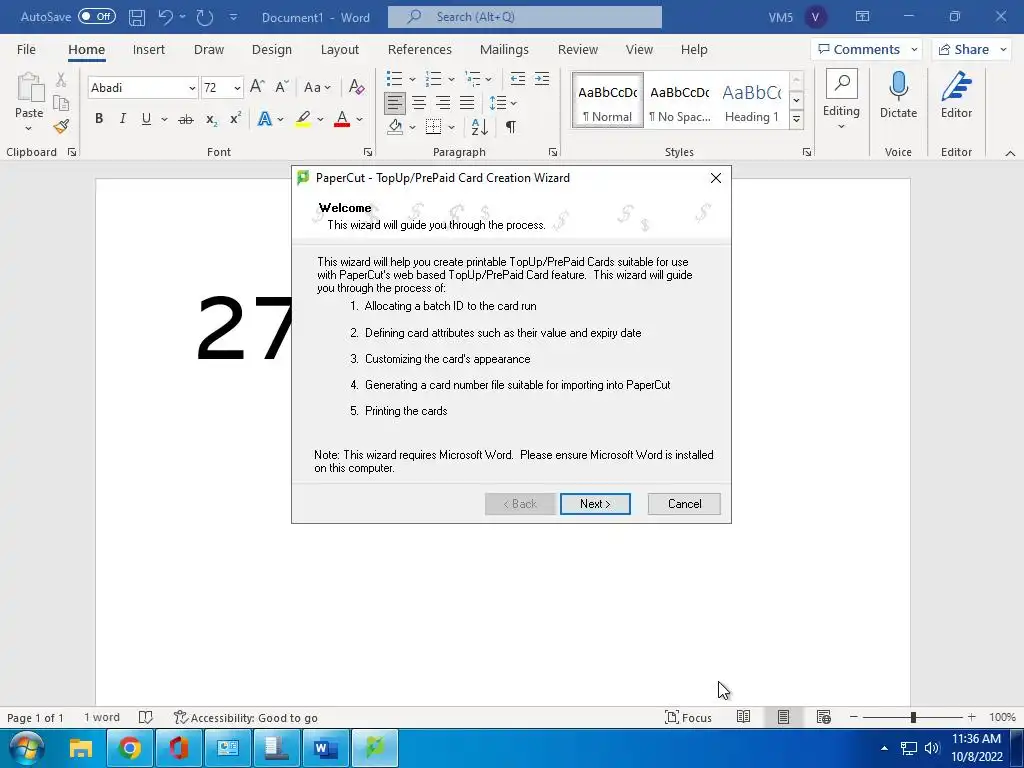Apply Strikethrough to text
This screenshot has height=768, width=1024.
tap(186, 119)
